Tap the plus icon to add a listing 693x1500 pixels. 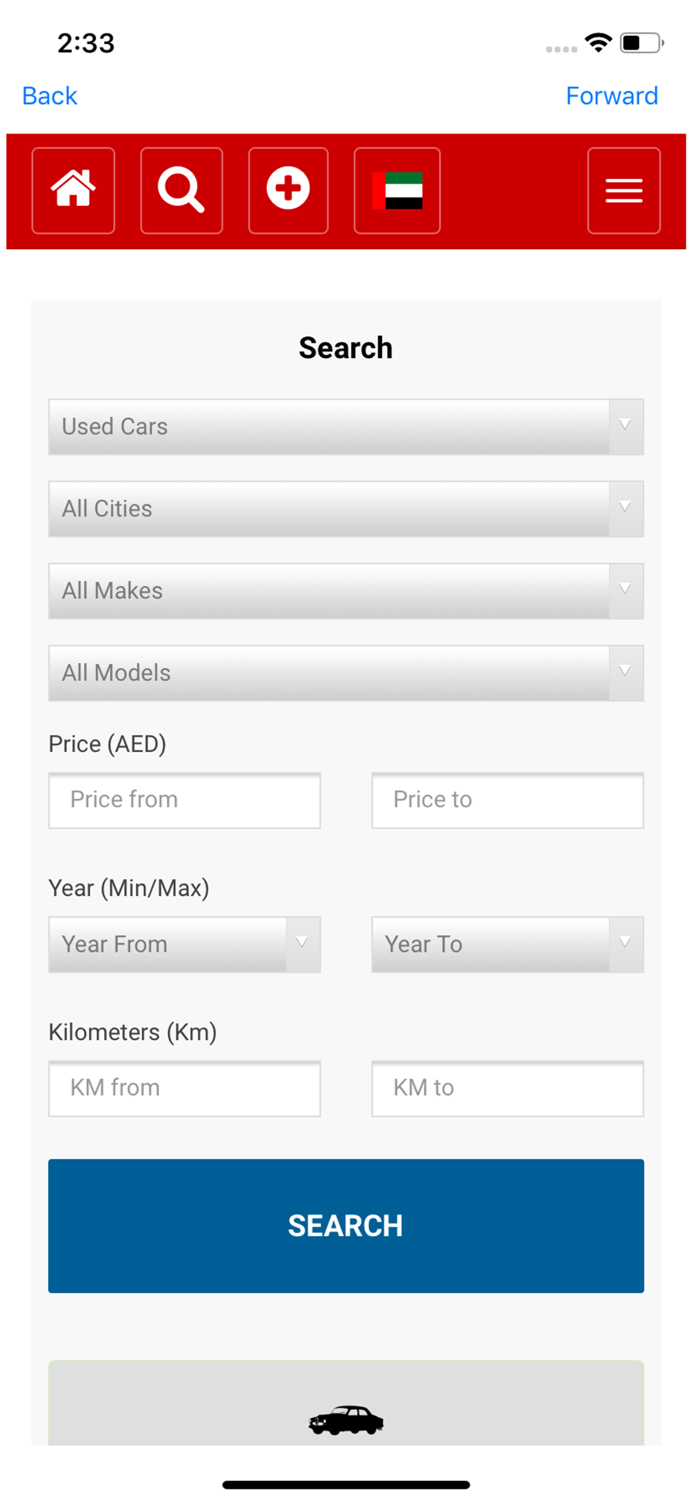288,190
